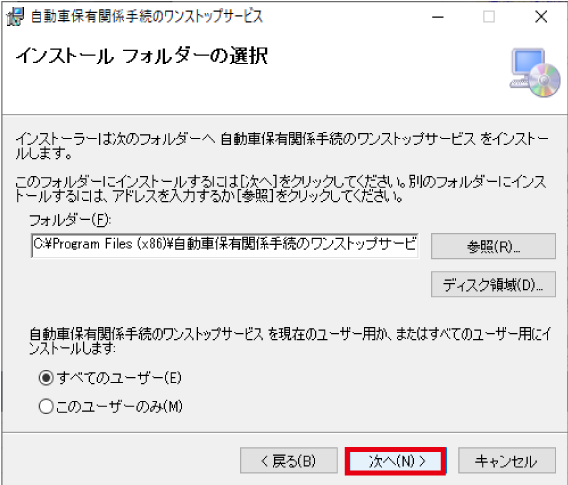The height and width of the screenshot is (485, 568).
Task: Close the installer window
Action: (541, 17)
